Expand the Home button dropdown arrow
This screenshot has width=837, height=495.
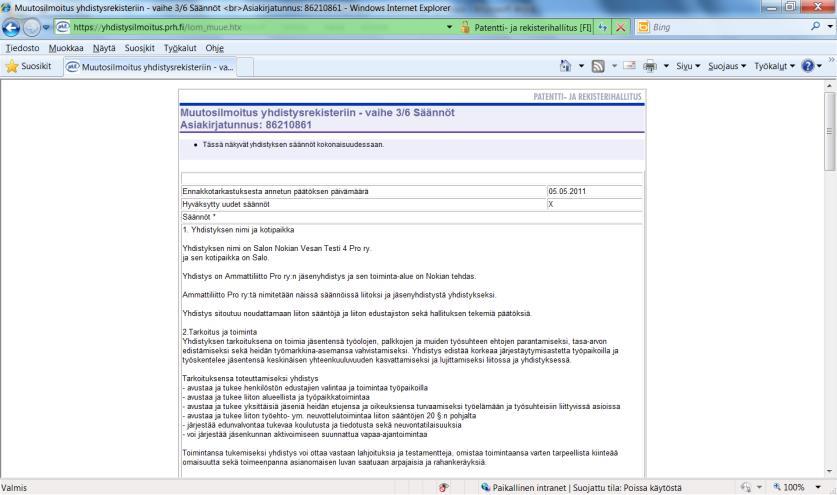[581, 66]
